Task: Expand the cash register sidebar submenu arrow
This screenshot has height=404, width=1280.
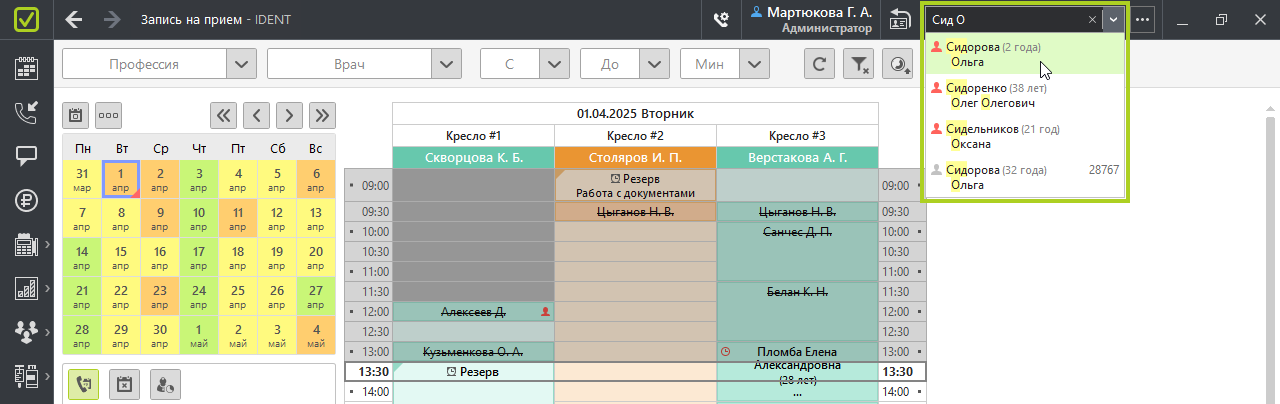Action: (47, 243)
